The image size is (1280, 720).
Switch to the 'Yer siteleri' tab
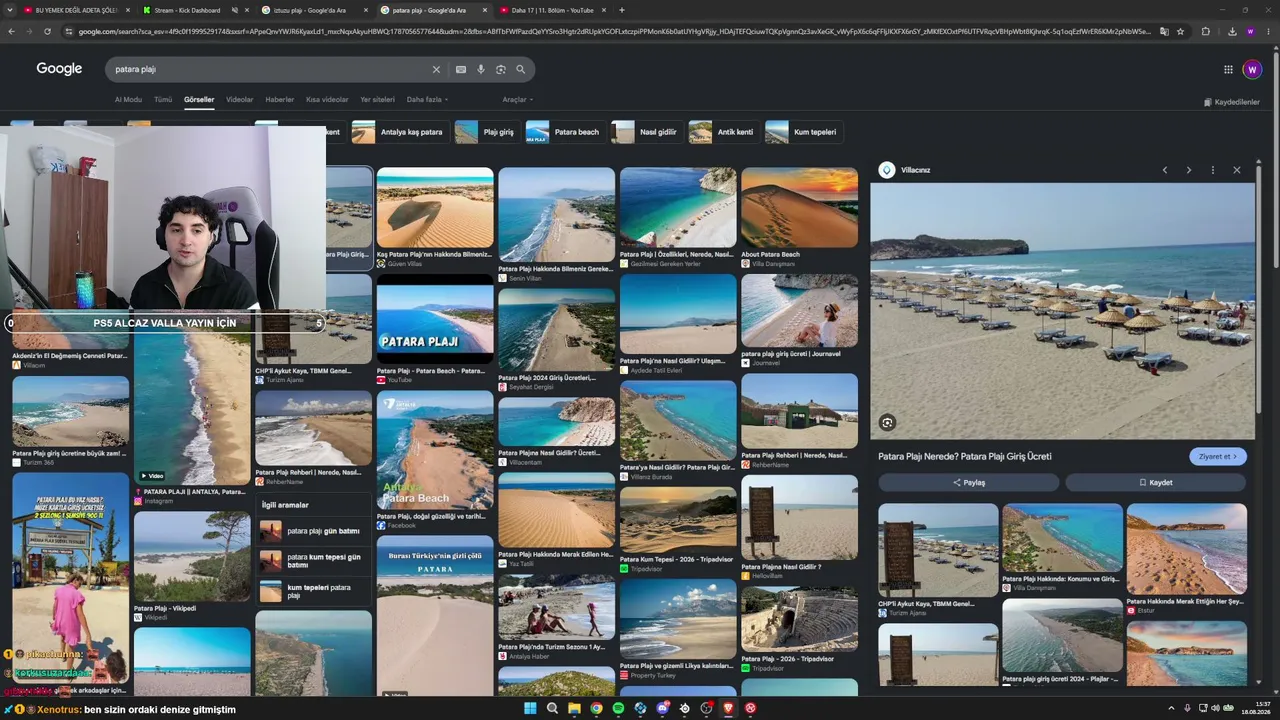pyautogui.click(x=378, y=100)
